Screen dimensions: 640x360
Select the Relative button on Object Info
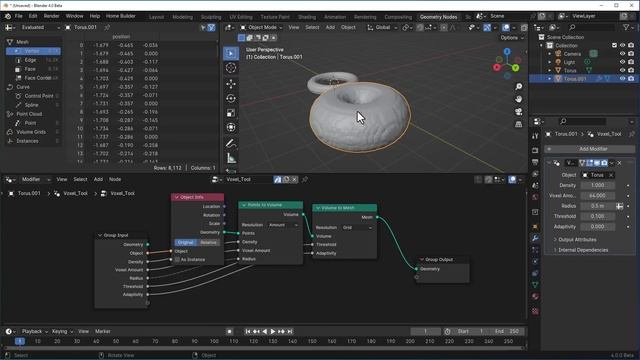point(208,242)
